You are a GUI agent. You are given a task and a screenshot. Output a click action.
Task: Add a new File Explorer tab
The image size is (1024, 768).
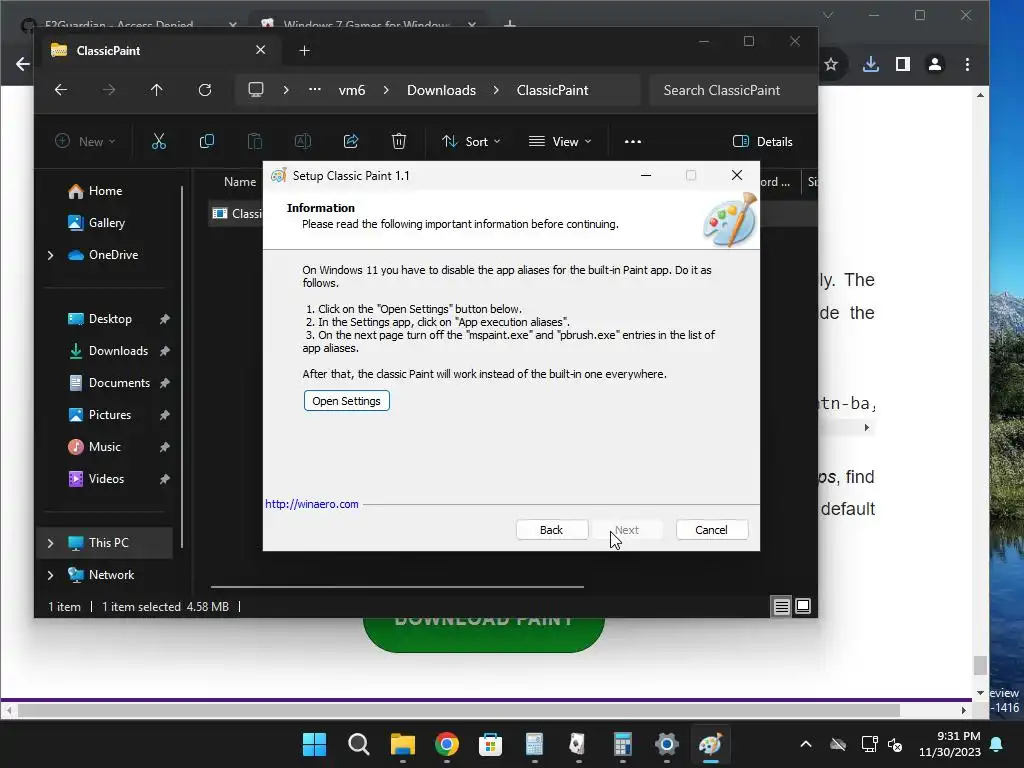[x=304, y=50]
